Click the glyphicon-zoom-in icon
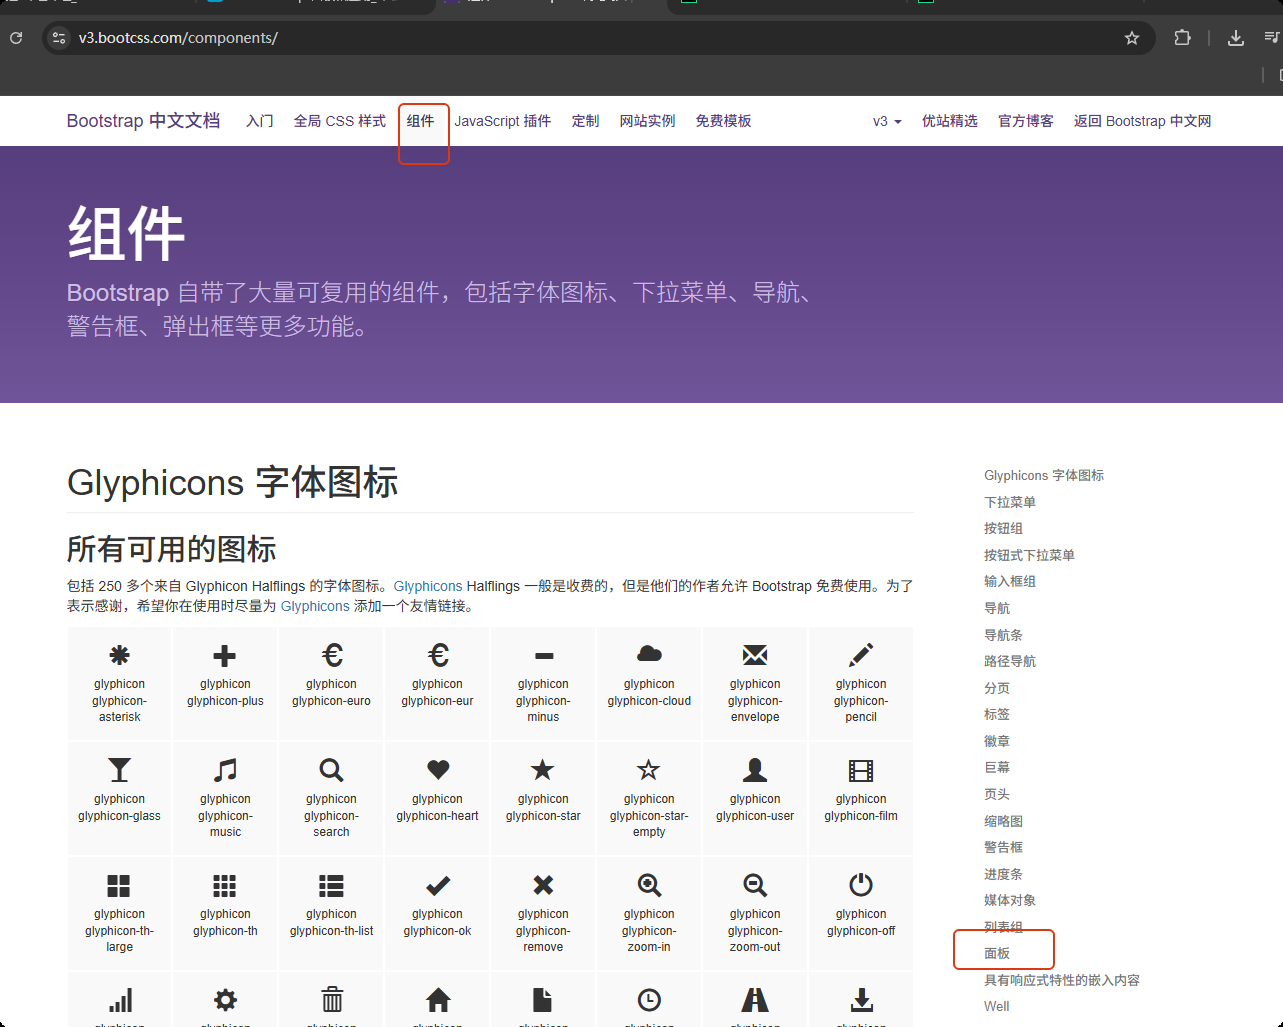This screenshot has height=1027, width=1283. pyautogui.click(x=650, y=885)
